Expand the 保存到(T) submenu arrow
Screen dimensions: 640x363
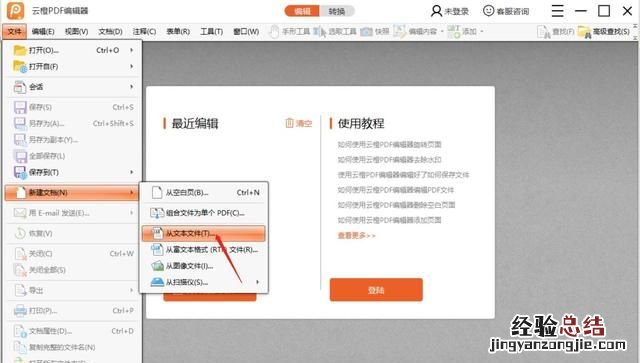(x=132, y=172)
